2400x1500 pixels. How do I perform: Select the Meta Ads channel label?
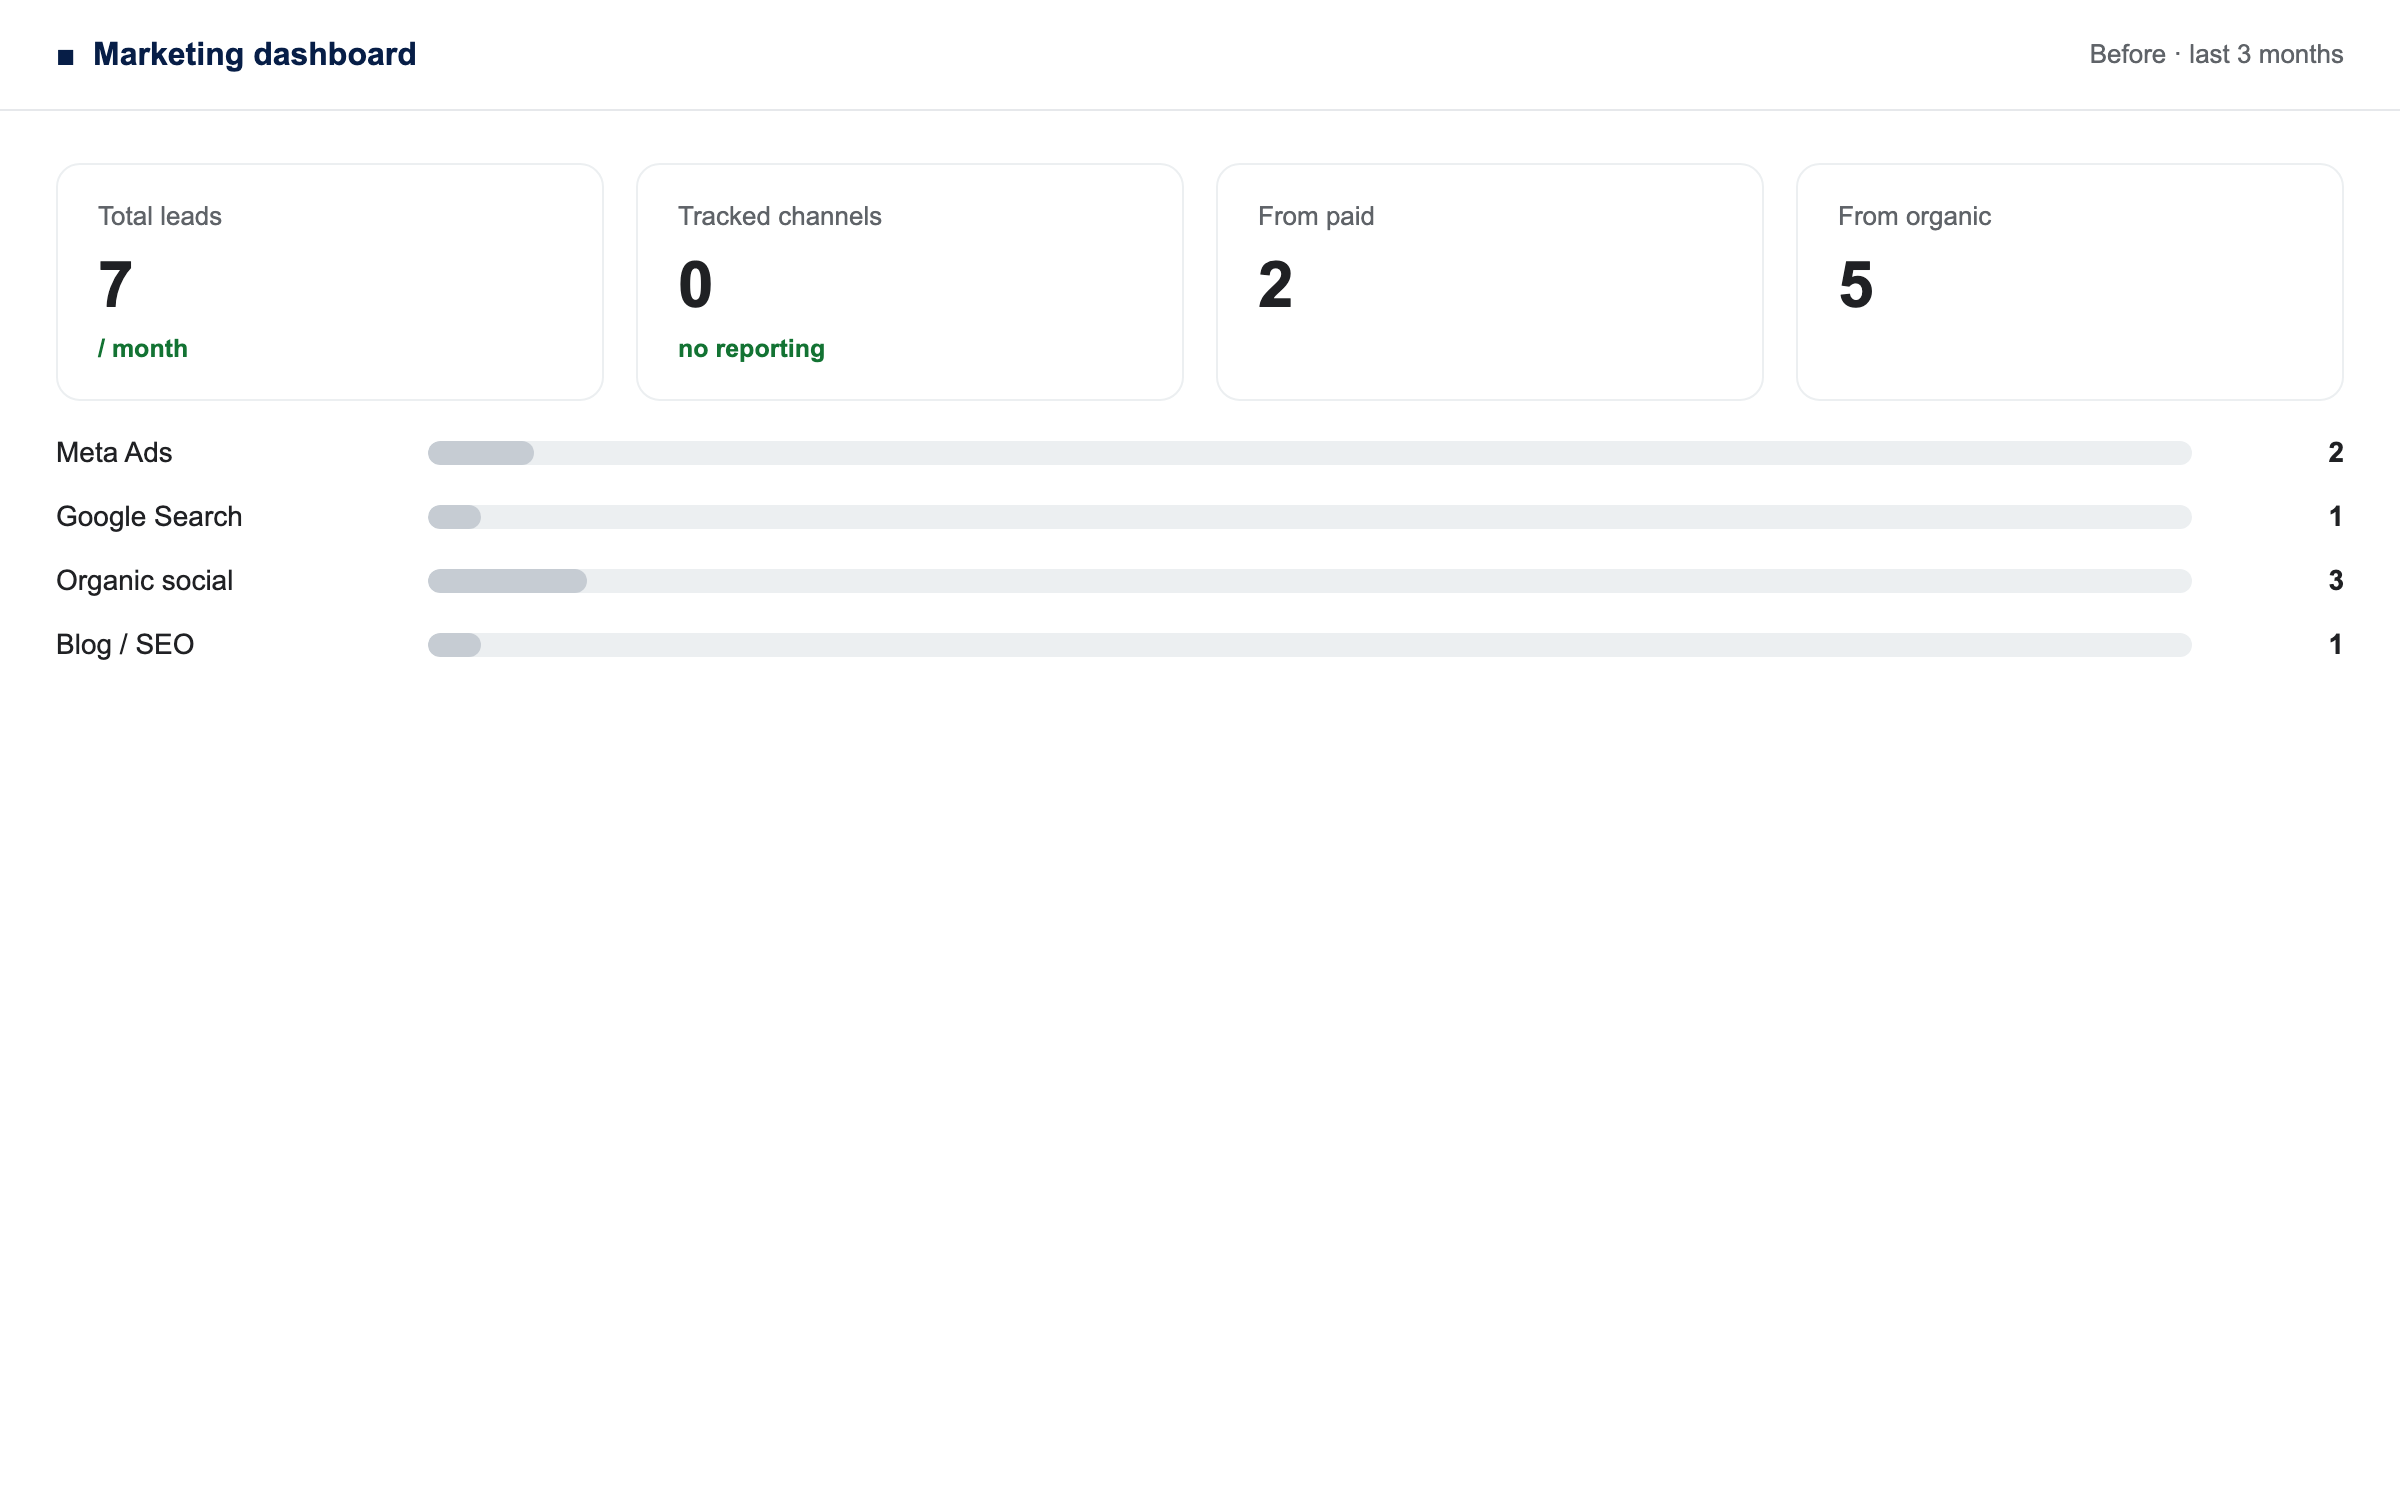114,452
